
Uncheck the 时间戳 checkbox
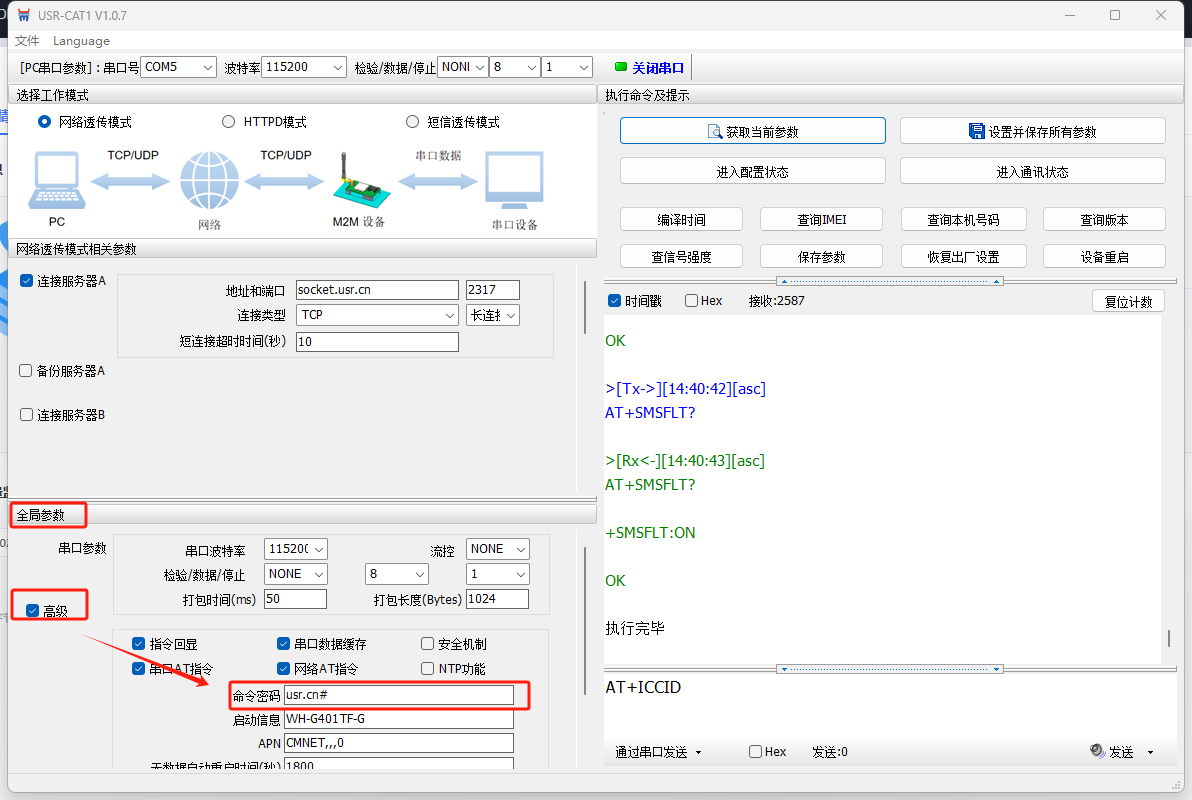615,301
